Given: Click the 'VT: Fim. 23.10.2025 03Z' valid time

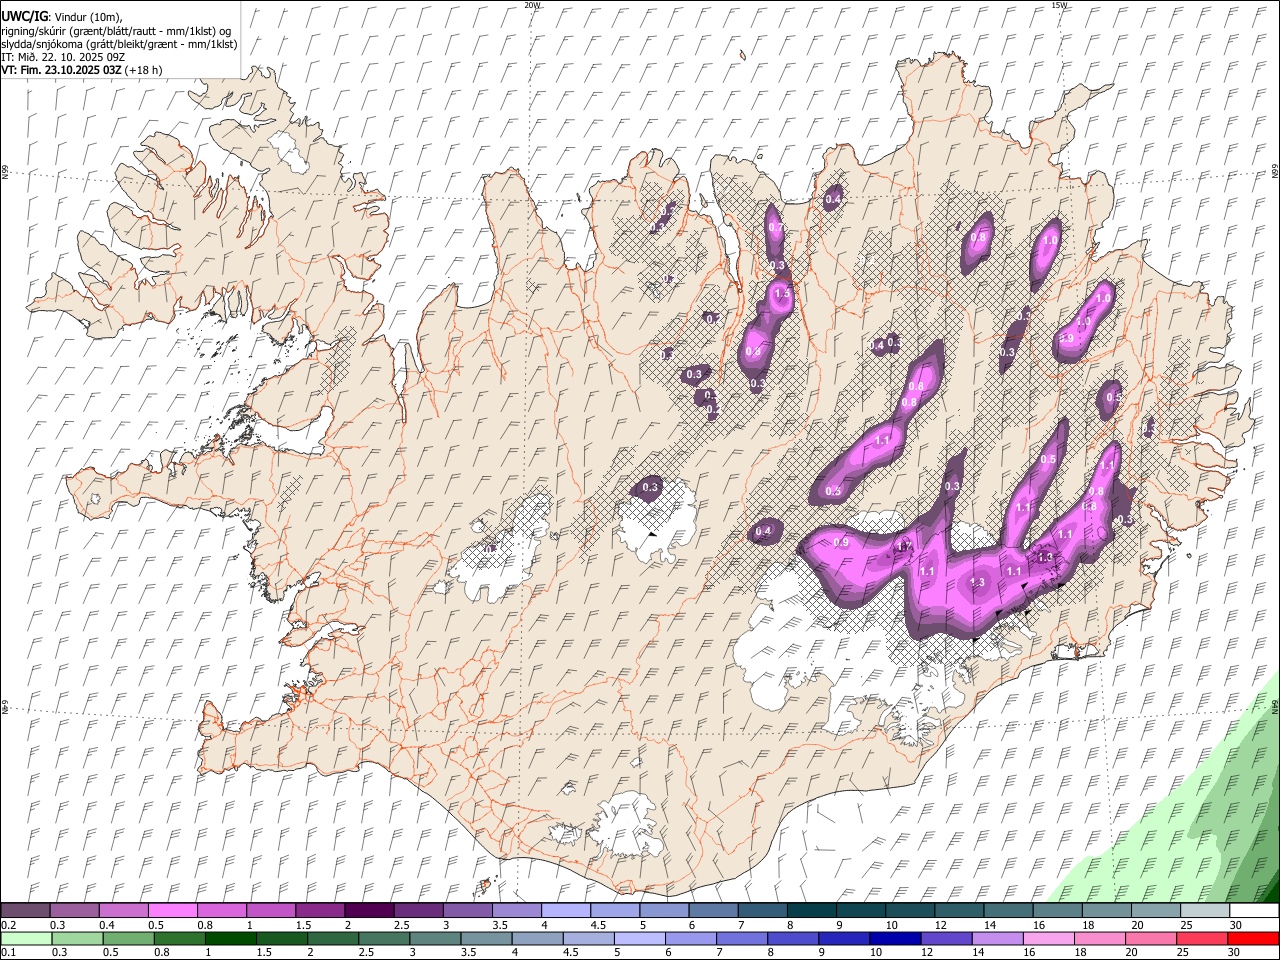Looking at the screenshot, I should click(x=61, y=70).
